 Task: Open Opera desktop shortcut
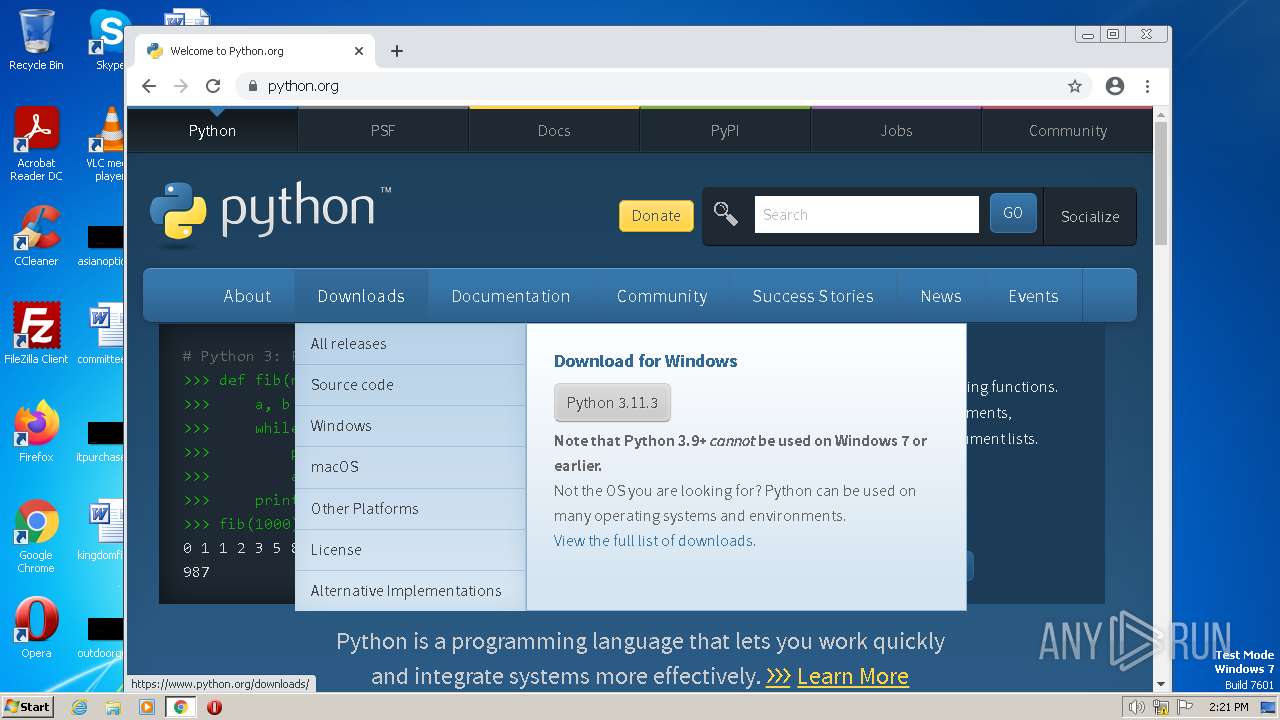36,628
